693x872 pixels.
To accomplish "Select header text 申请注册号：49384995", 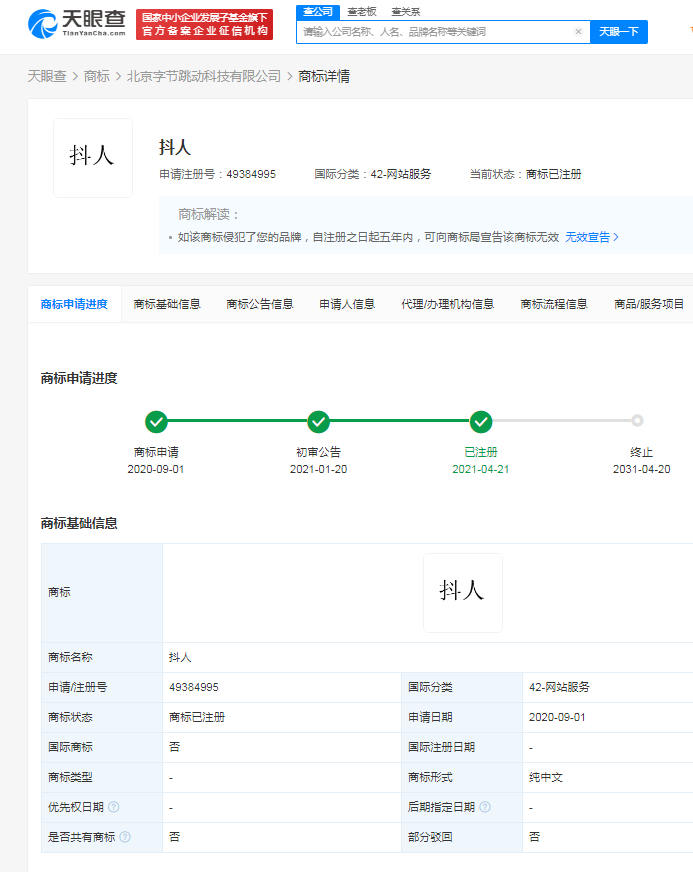I will (217, 174).
